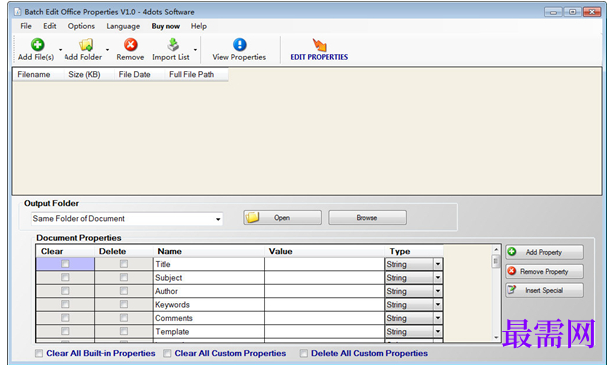The width and height of the screenshot is (614, 365).
Task: Open the Add File(s) dropdown arrow
Action: tap(60, 50)
